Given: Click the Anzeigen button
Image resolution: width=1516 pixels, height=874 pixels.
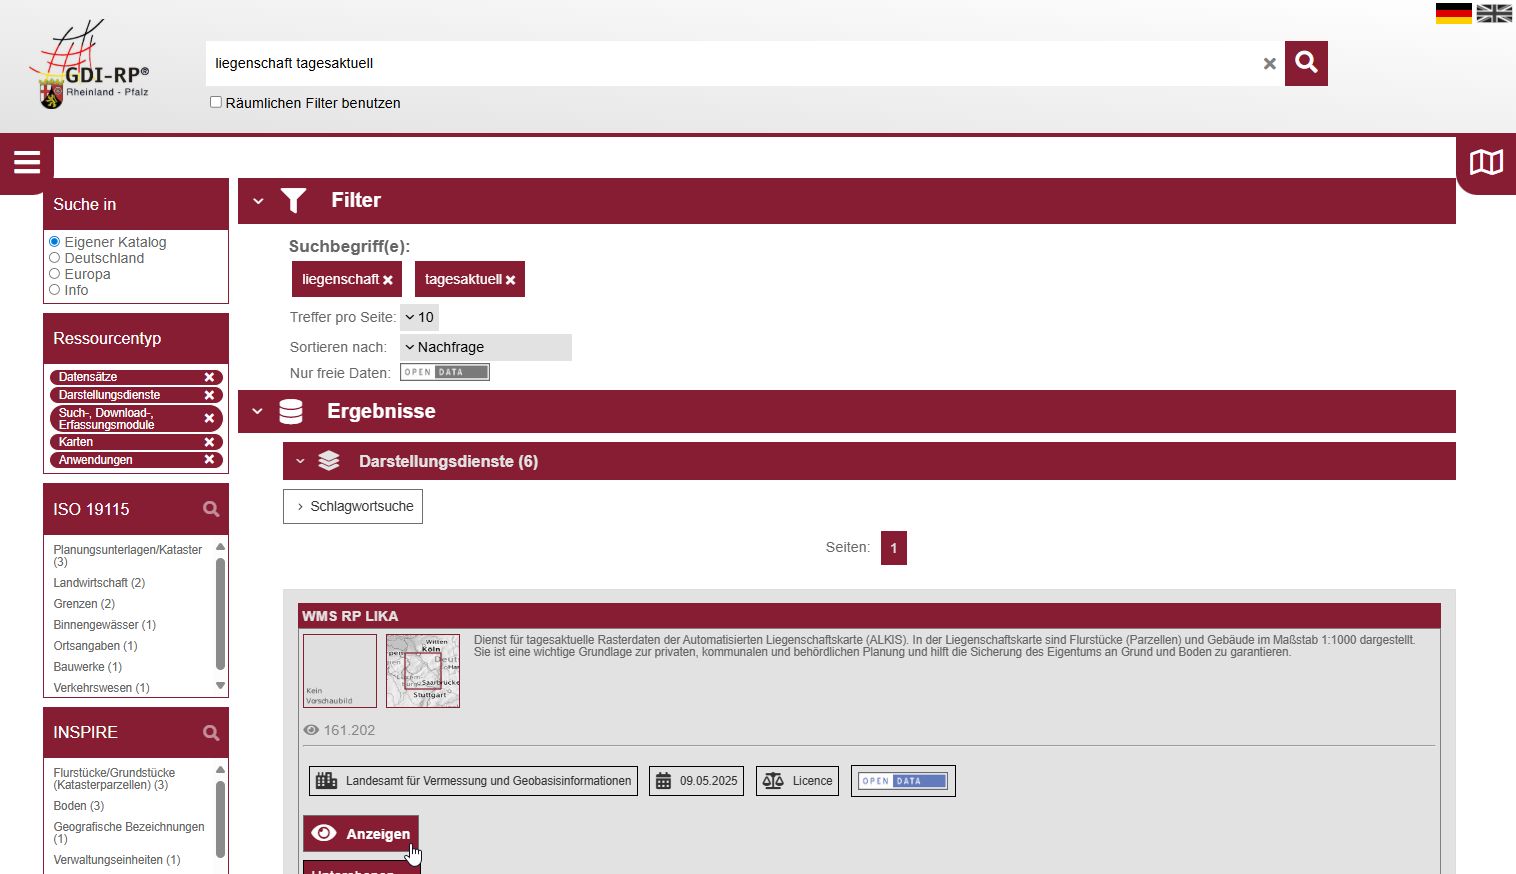Looking at the screenshot, I should pyautogui.click(x=361, y=834).
